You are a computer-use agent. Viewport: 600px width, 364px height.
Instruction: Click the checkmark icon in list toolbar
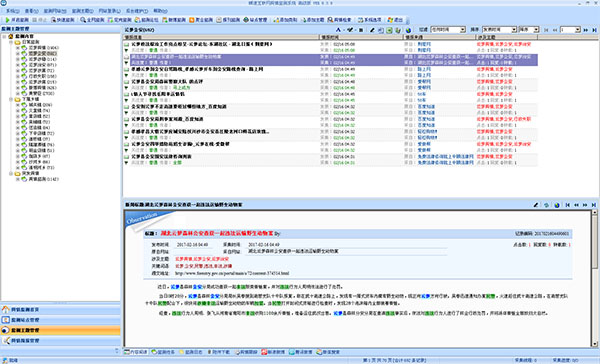pos(350,29)
